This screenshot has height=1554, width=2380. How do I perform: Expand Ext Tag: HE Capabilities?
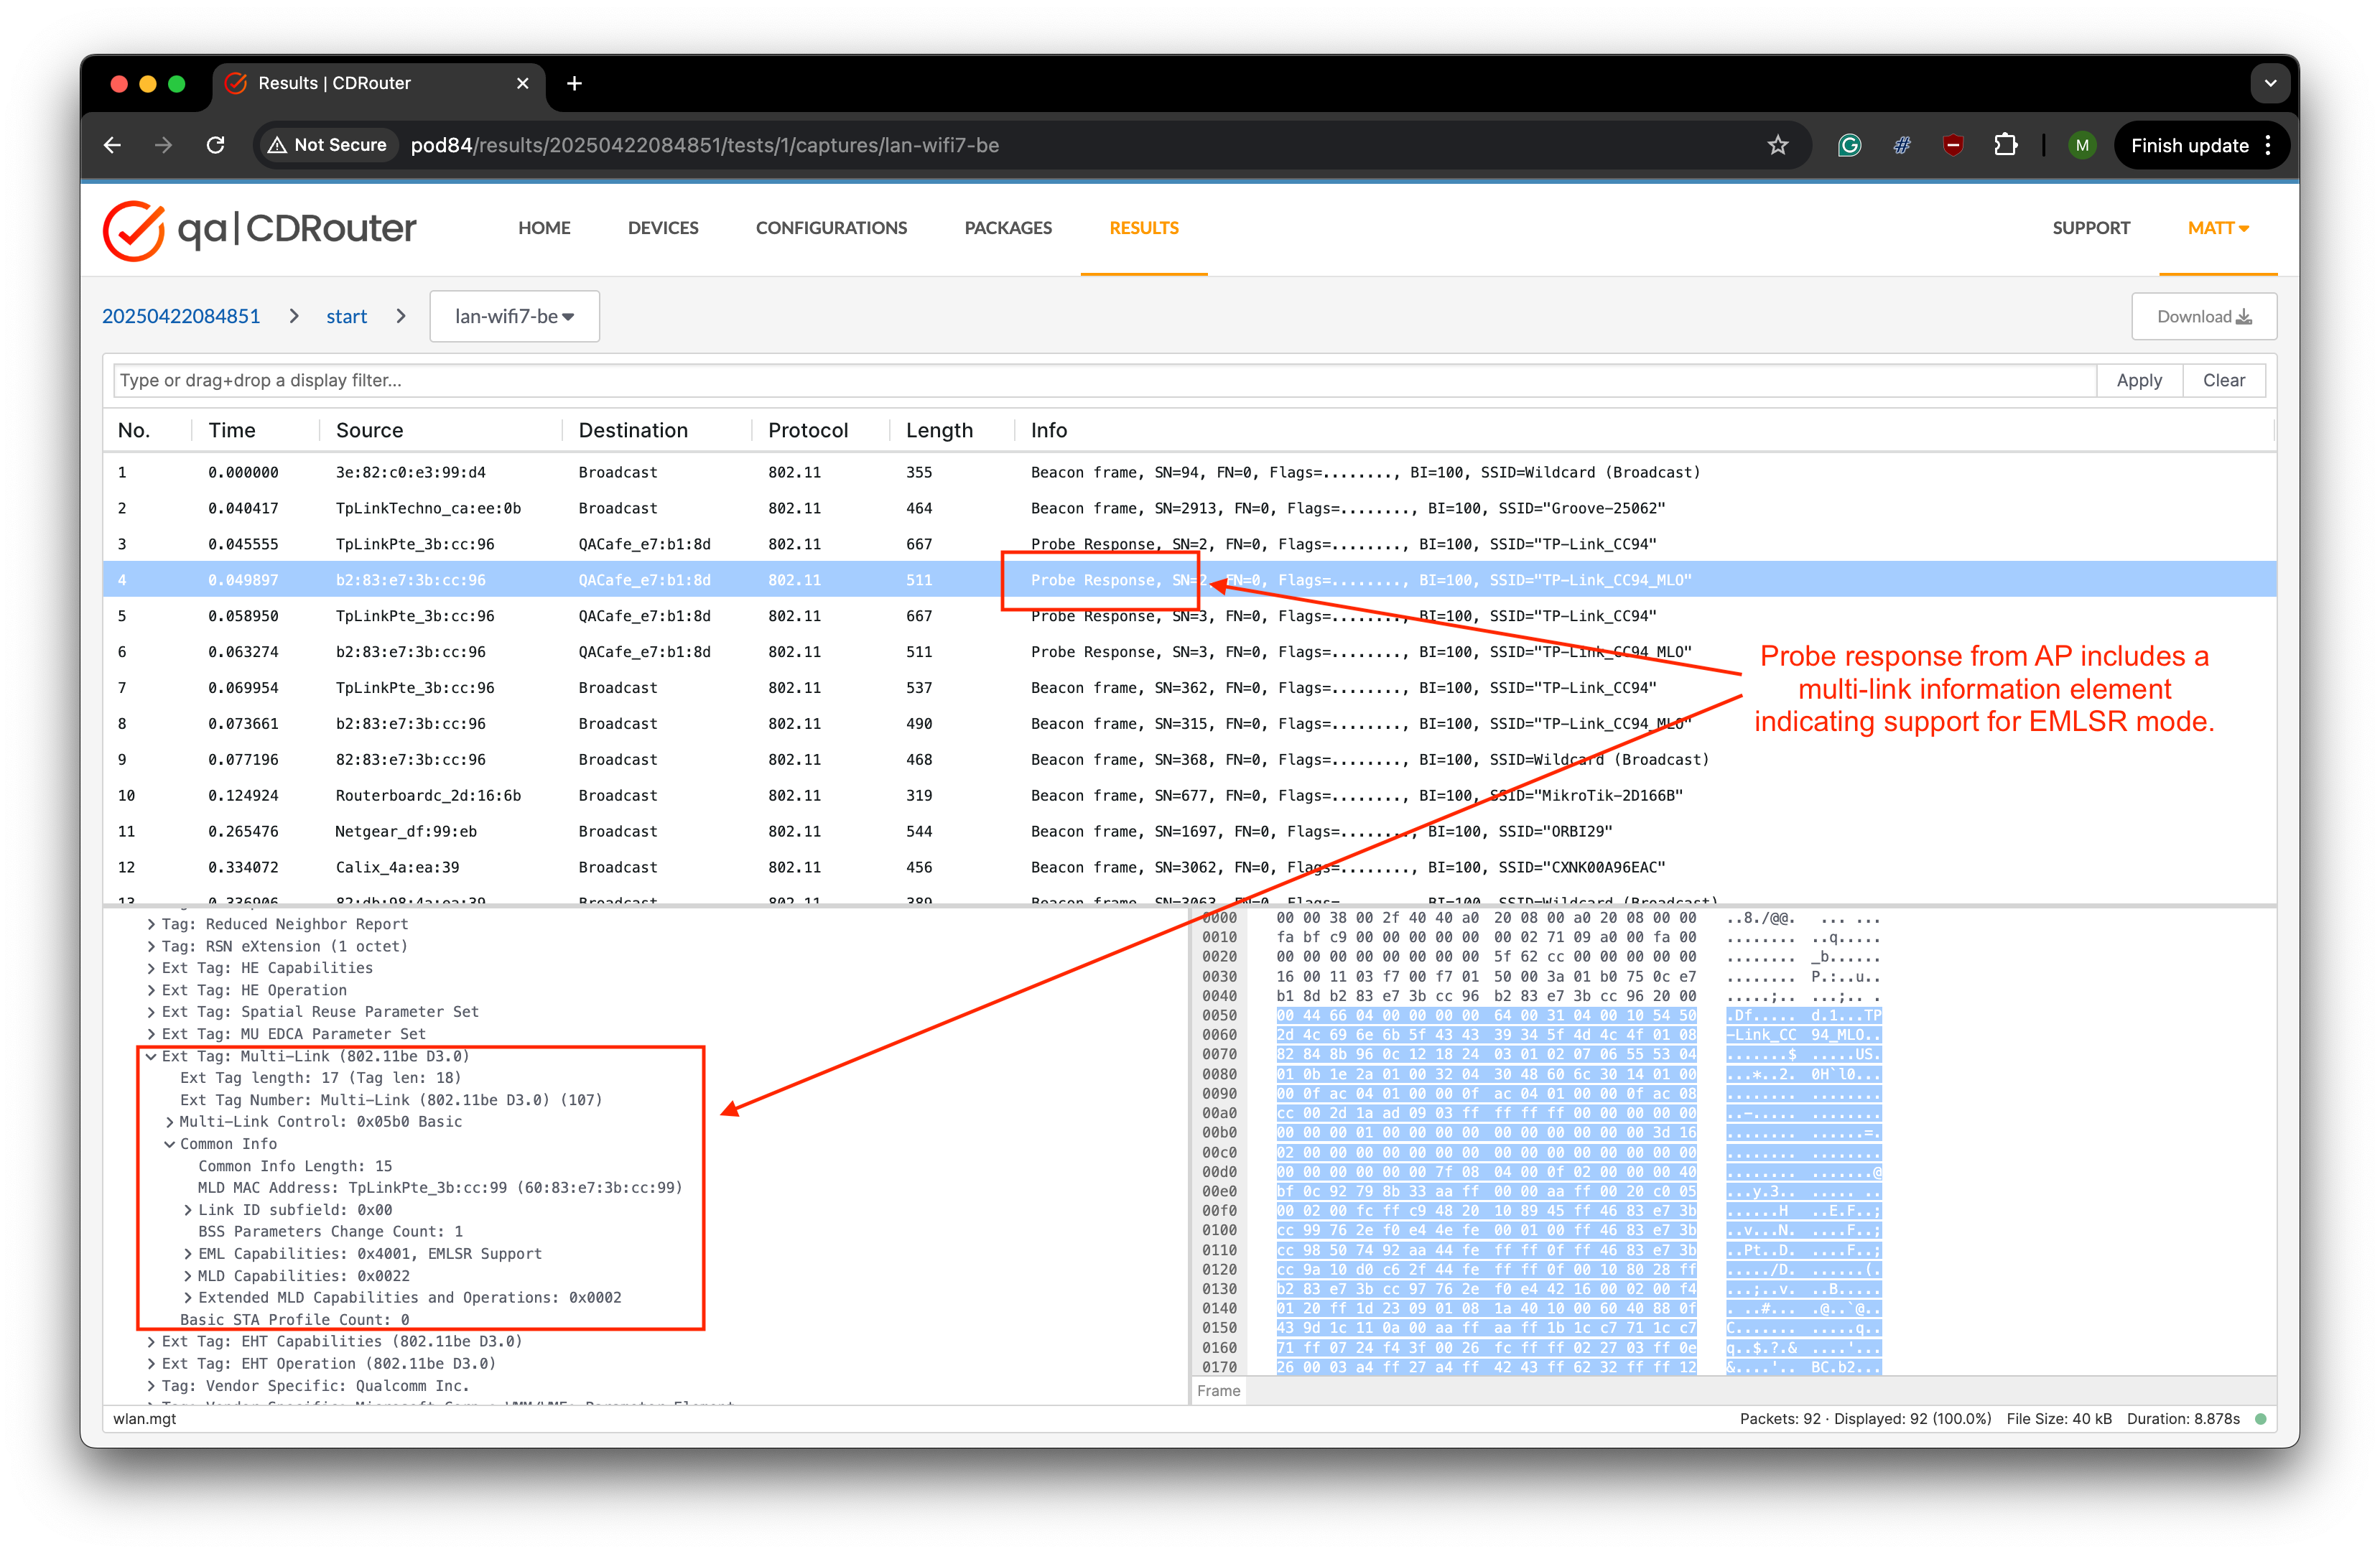tap(151, 968)
